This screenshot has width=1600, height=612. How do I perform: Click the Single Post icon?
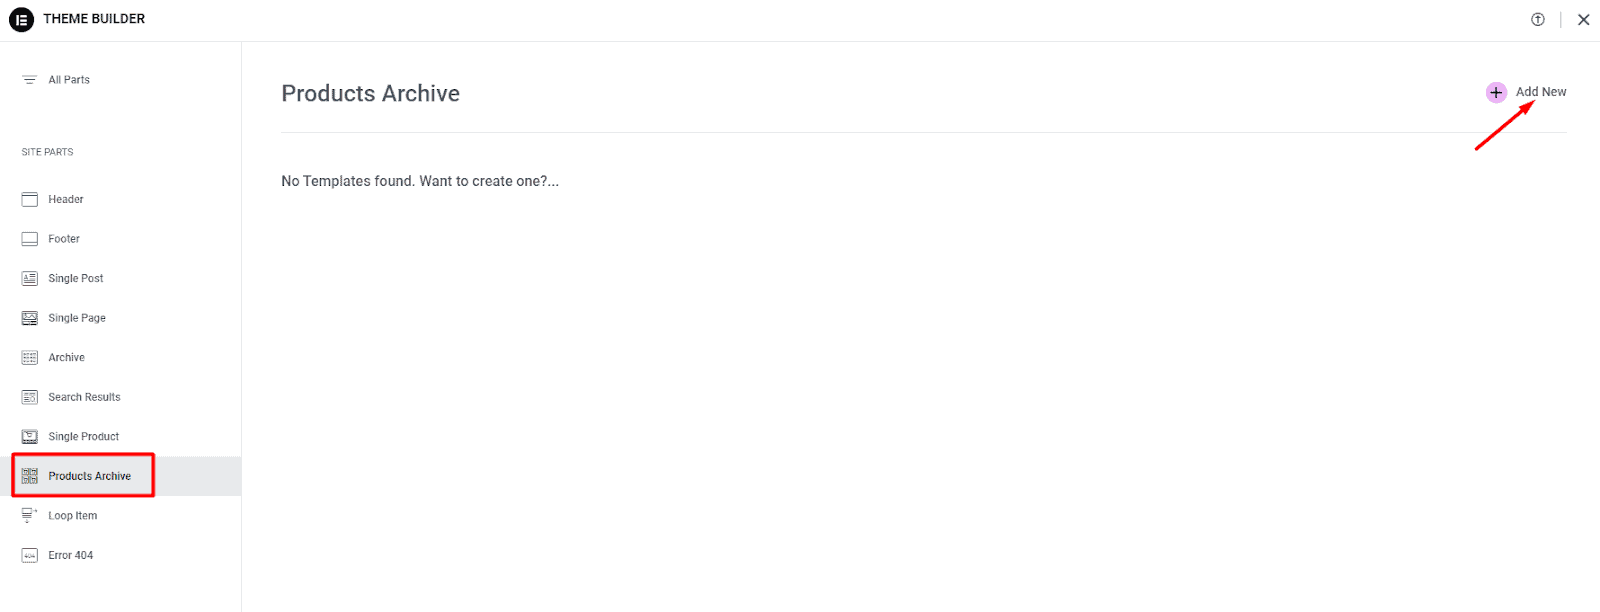[30, 278]
